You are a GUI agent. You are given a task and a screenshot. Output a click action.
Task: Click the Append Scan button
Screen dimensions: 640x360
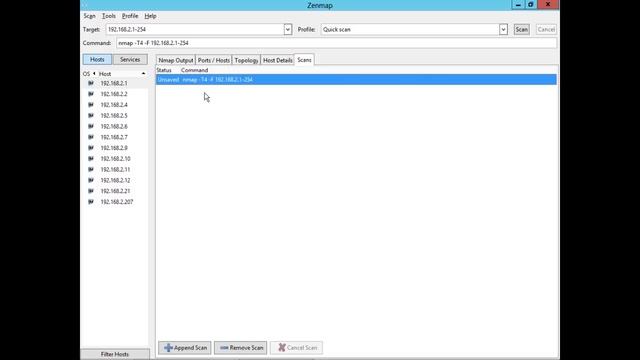(x=185, y=348)
